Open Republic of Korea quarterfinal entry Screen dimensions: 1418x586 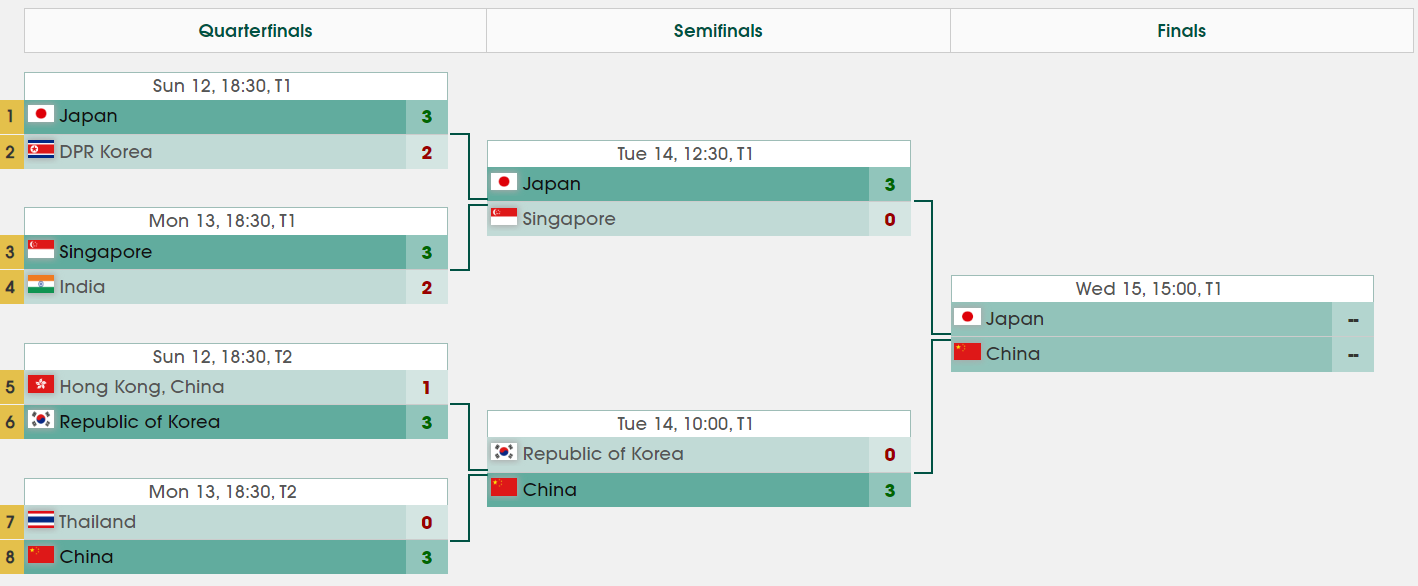pos(139,422)
